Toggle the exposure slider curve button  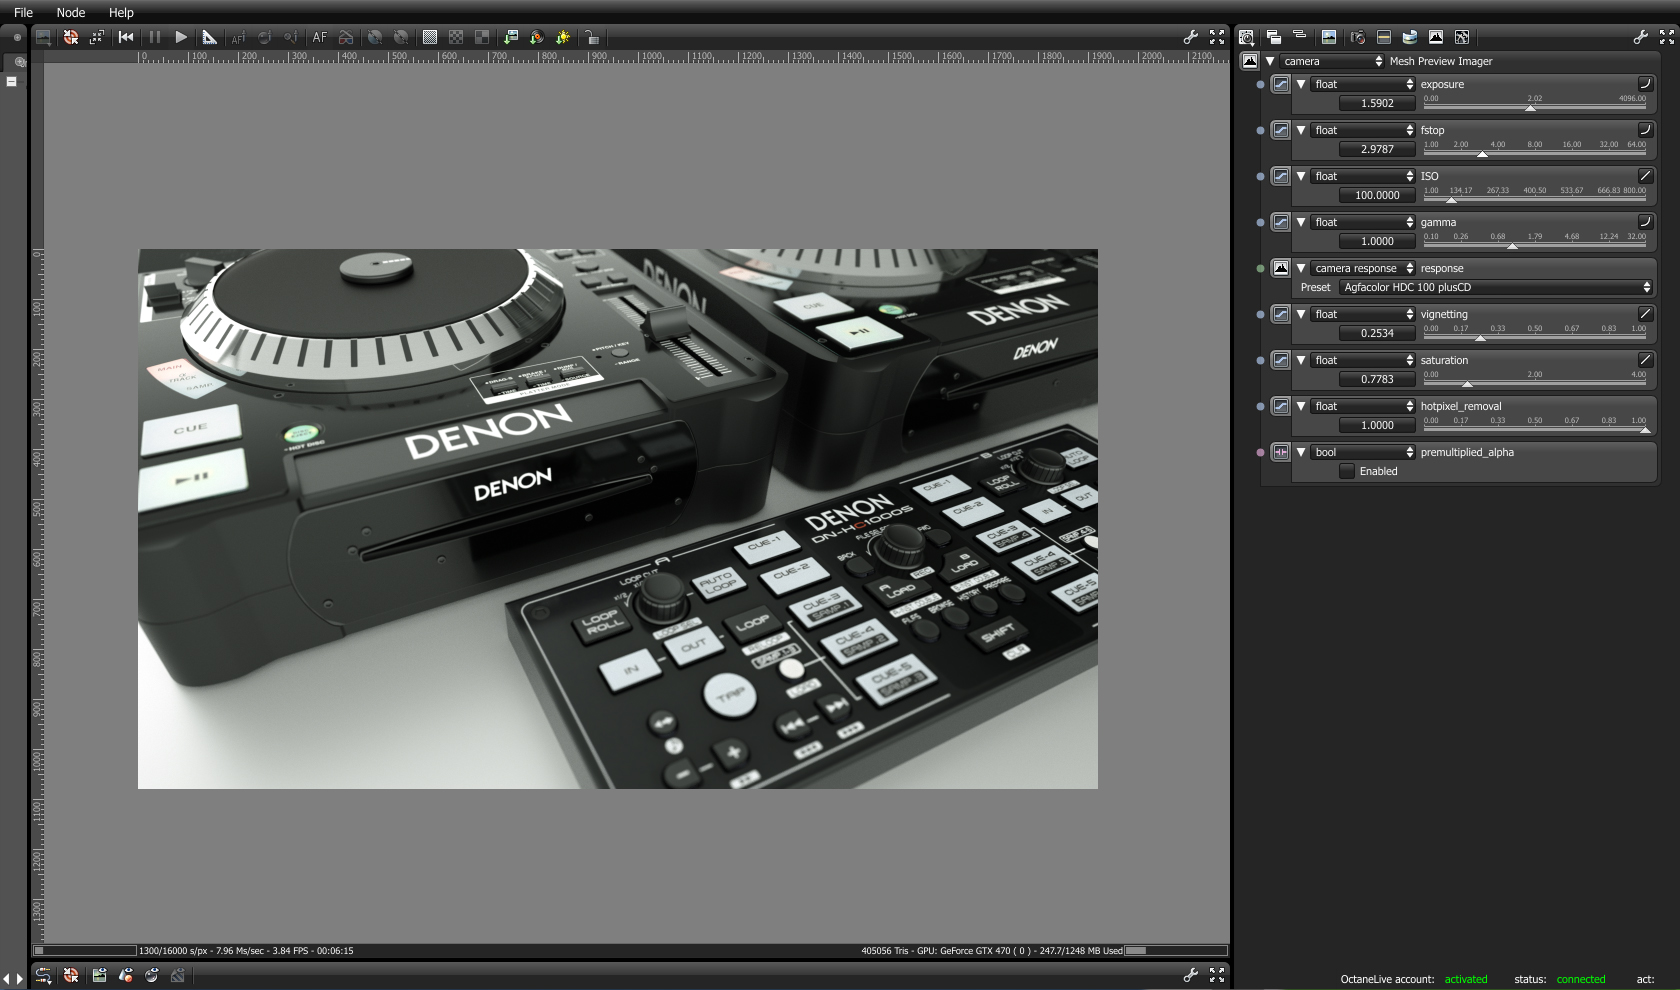[x=1645, y=84]
